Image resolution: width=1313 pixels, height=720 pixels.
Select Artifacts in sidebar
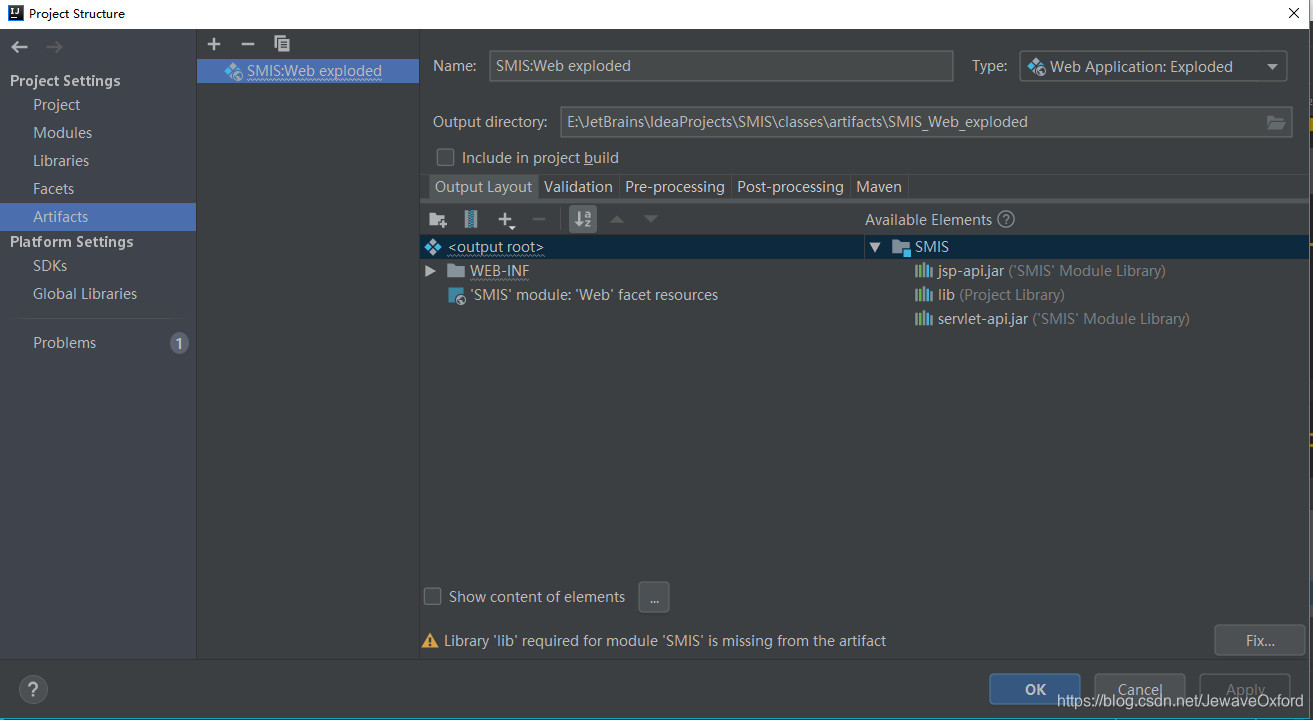98,217
